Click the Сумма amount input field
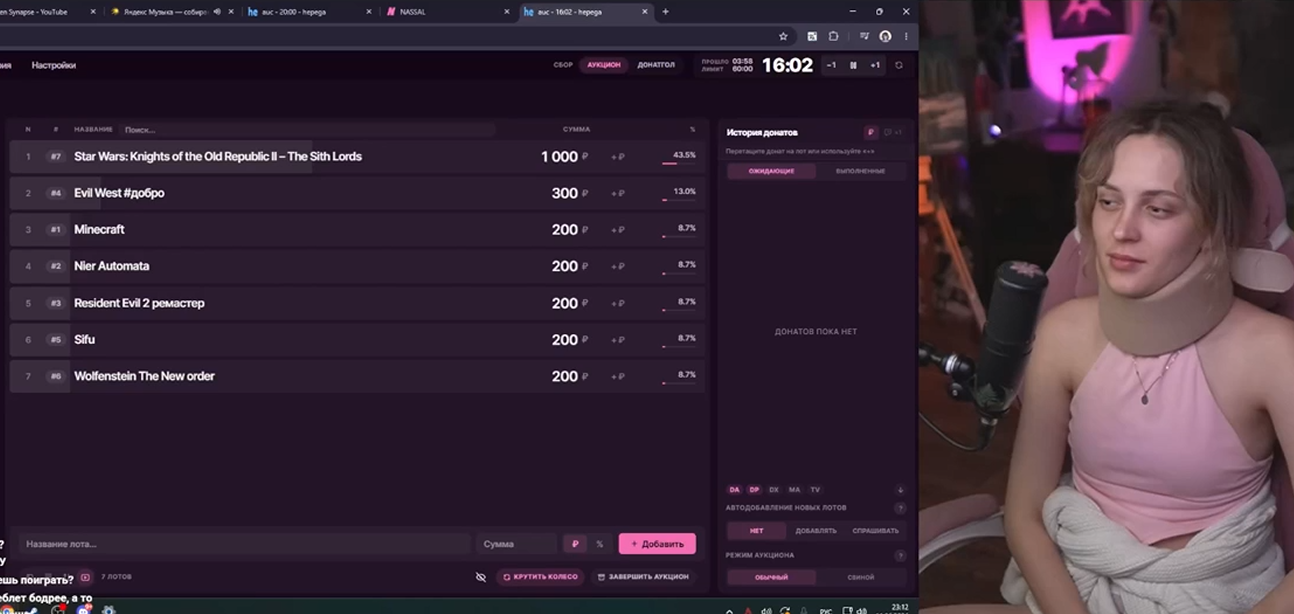 [516, 544]
